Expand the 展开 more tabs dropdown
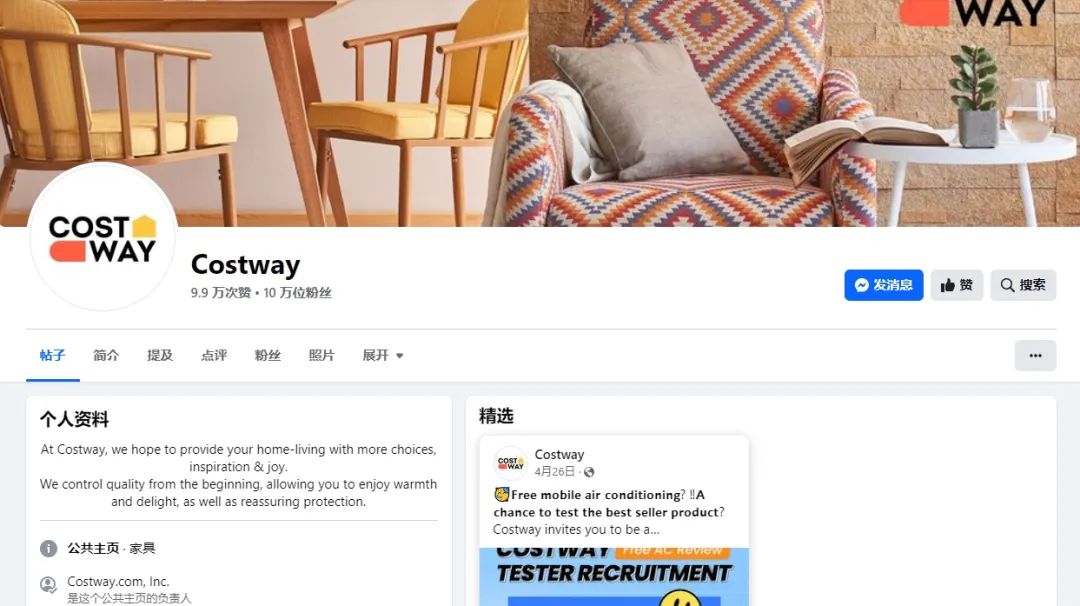 383,355
